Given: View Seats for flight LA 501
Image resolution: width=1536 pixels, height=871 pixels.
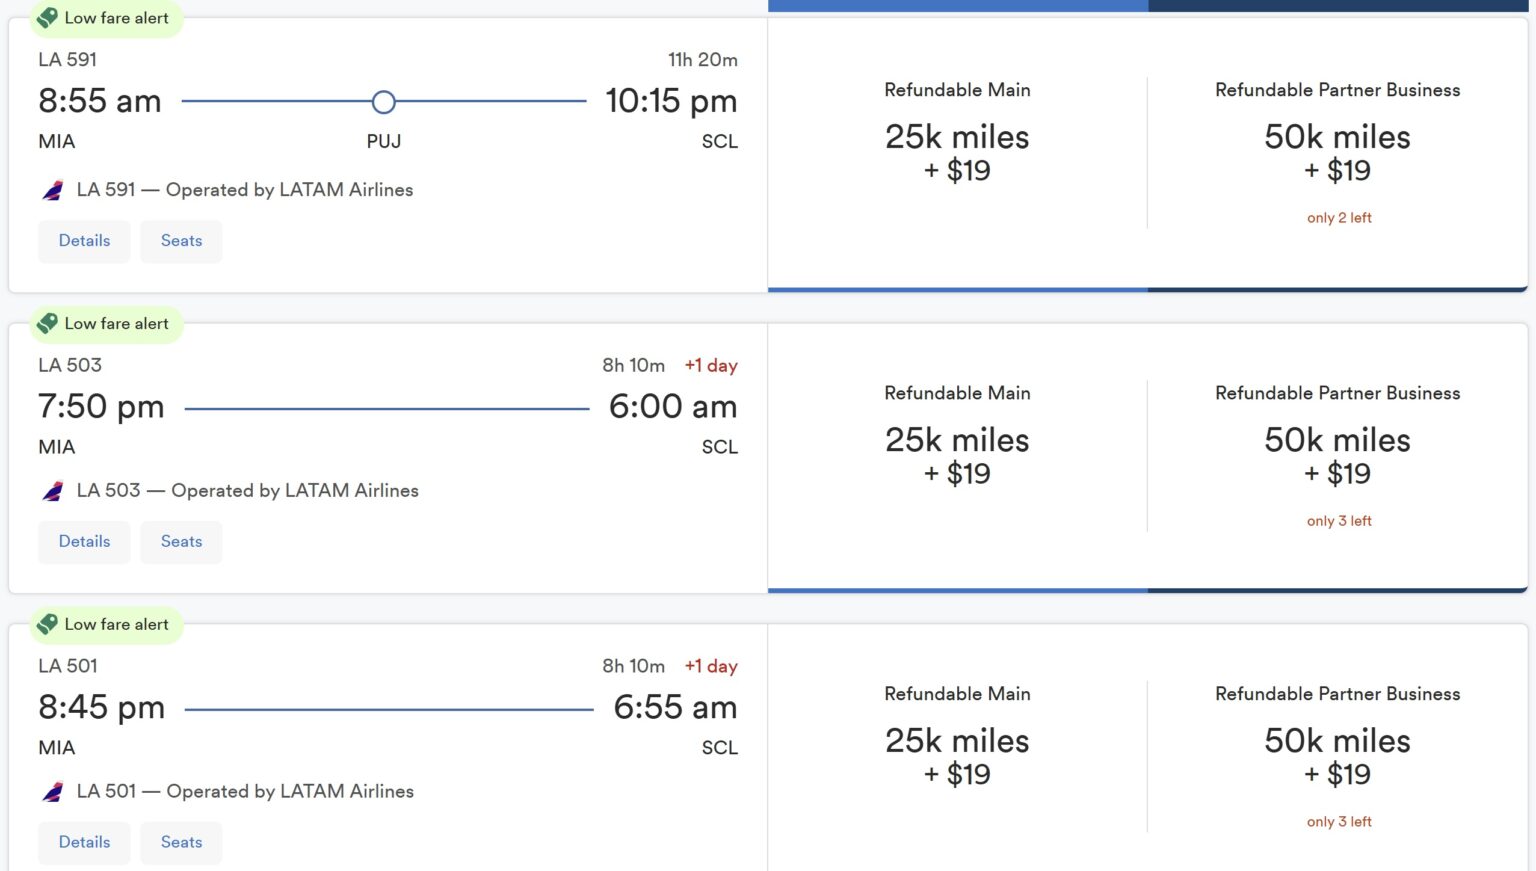Looking at the screenshot, I should [181, 842].
